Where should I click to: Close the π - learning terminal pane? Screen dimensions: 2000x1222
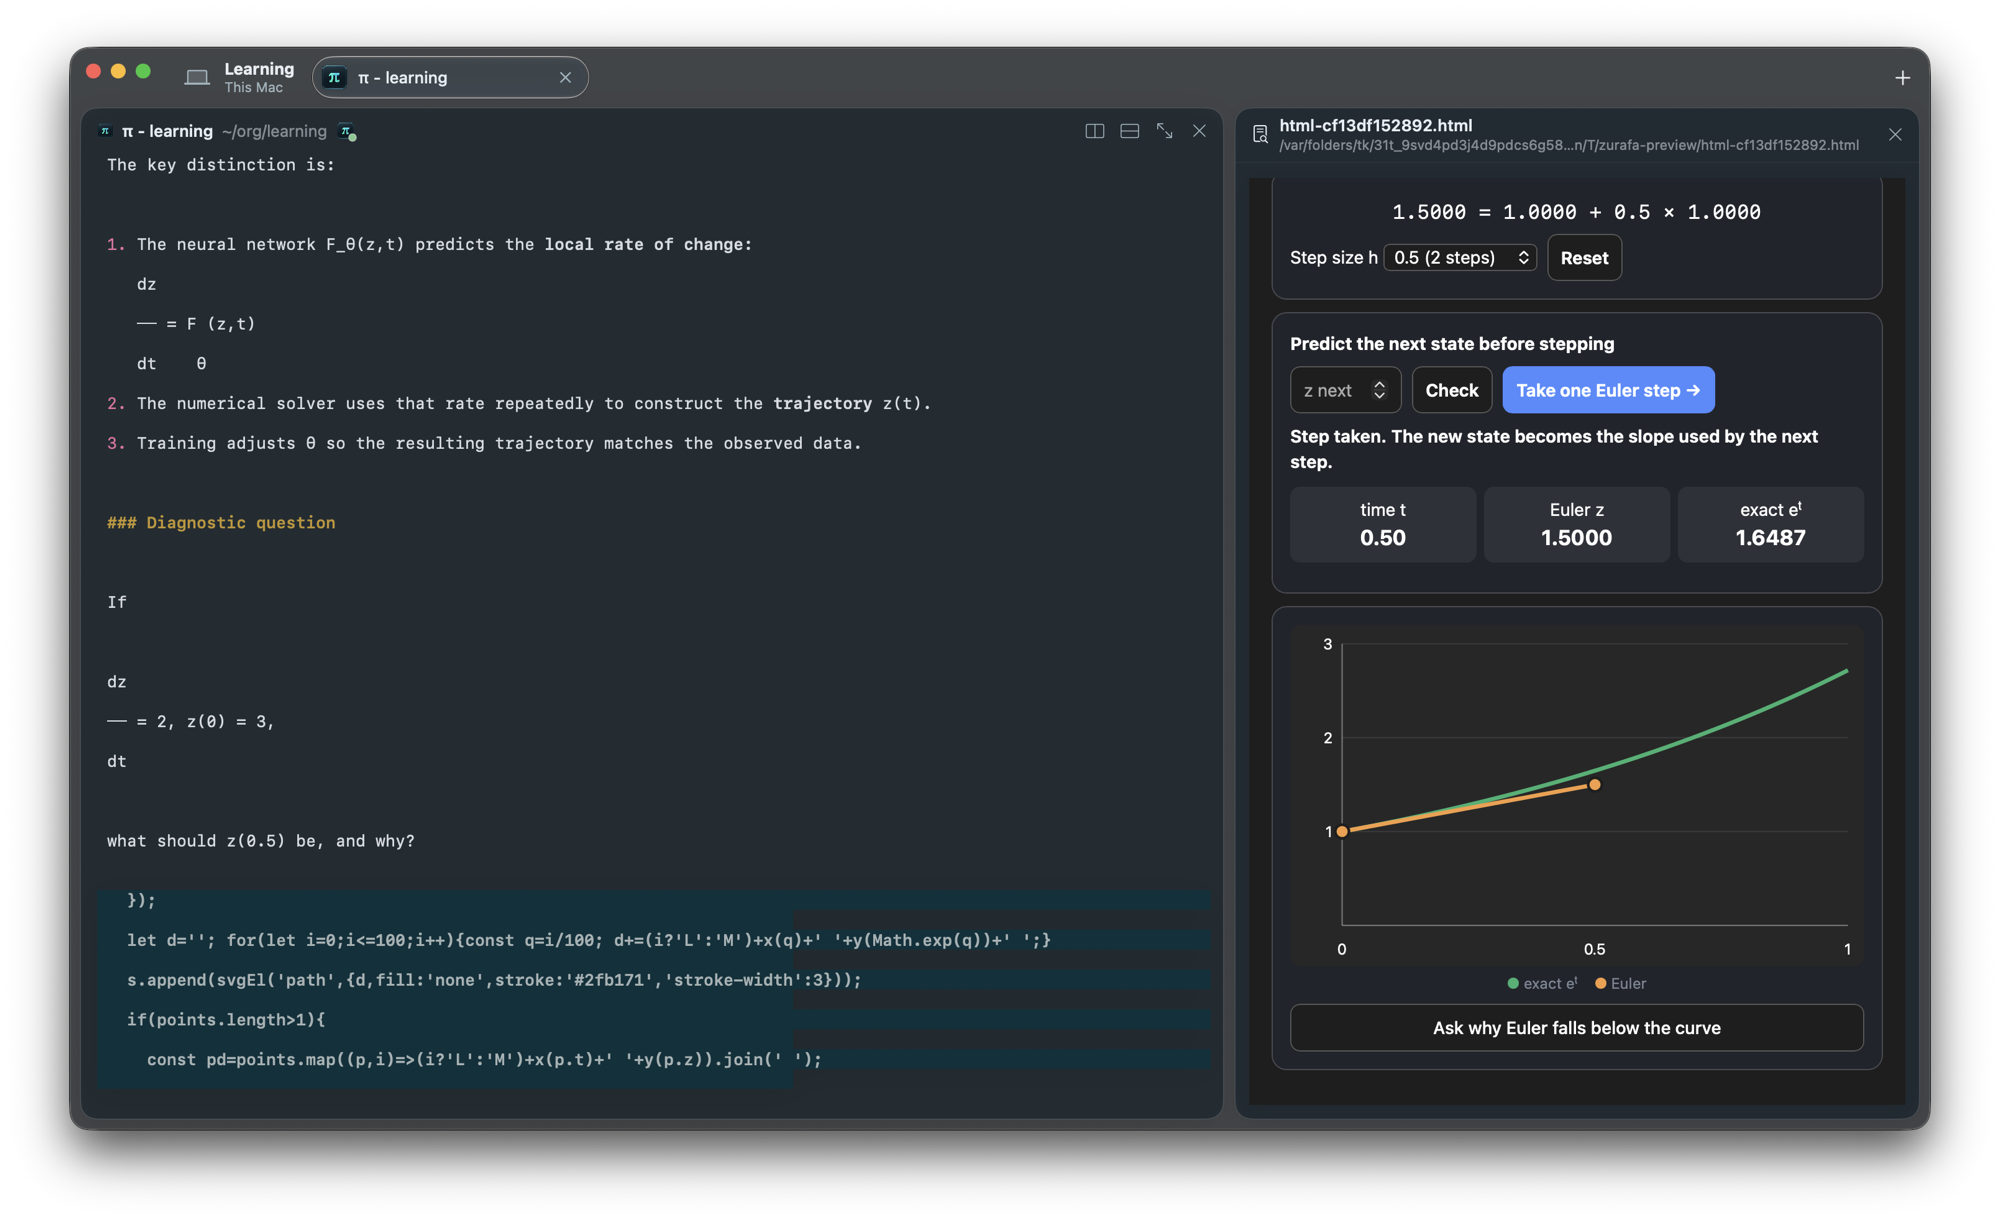coord(1199,131)
